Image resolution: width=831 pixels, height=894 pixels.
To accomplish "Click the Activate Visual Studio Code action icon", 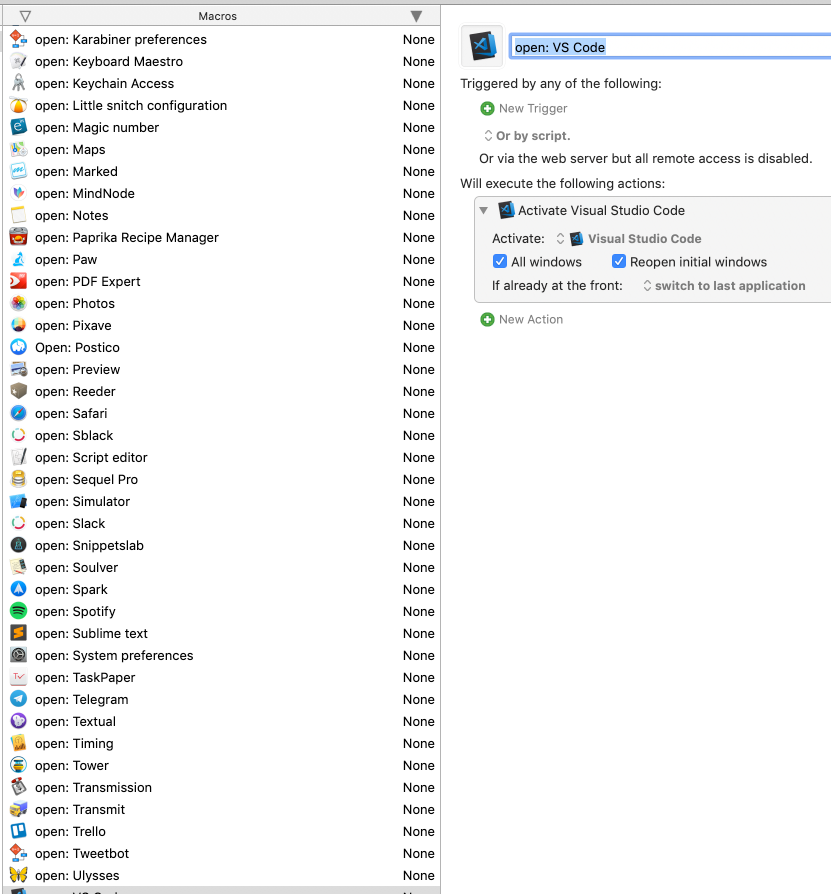I will [506, 210].
